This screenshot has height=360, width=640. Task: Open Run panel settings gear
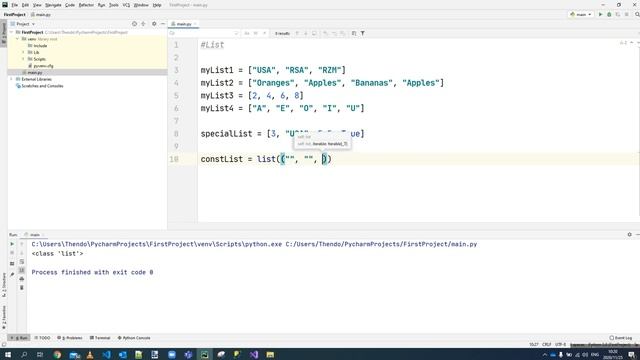click(x=629, y=235)
